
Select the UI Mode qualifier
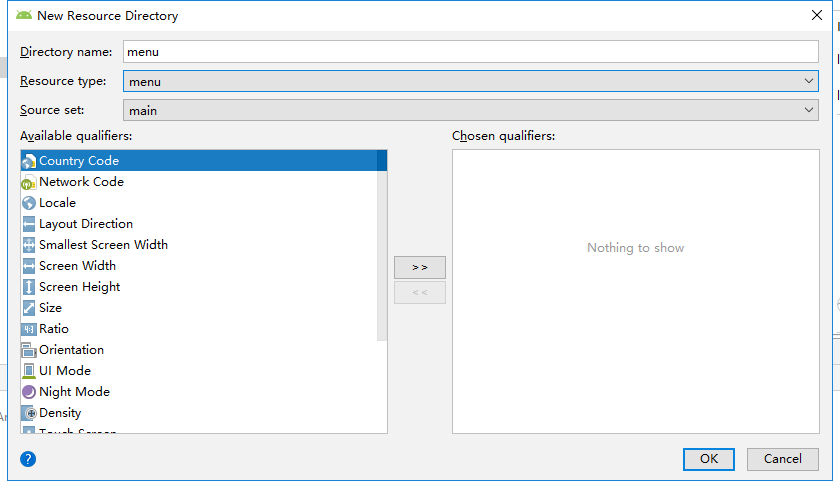199,371
